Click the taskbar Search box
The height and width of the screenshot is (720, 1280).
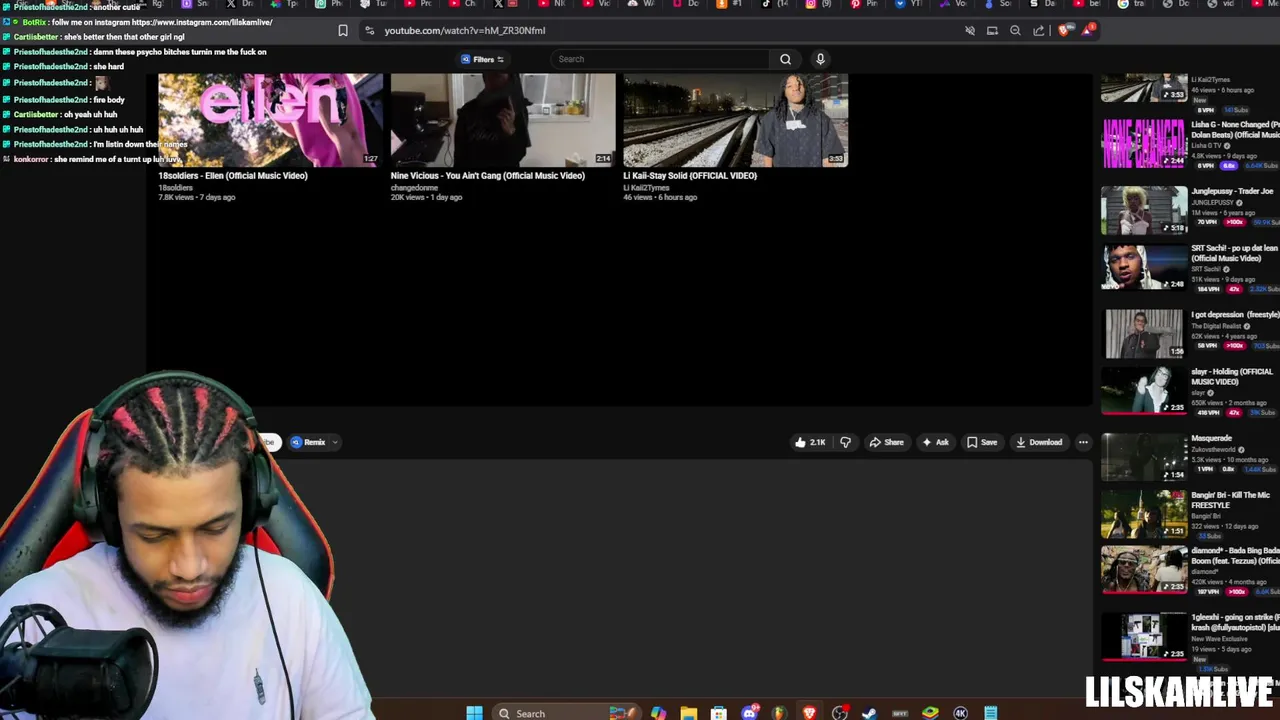(x=565, y=713)
